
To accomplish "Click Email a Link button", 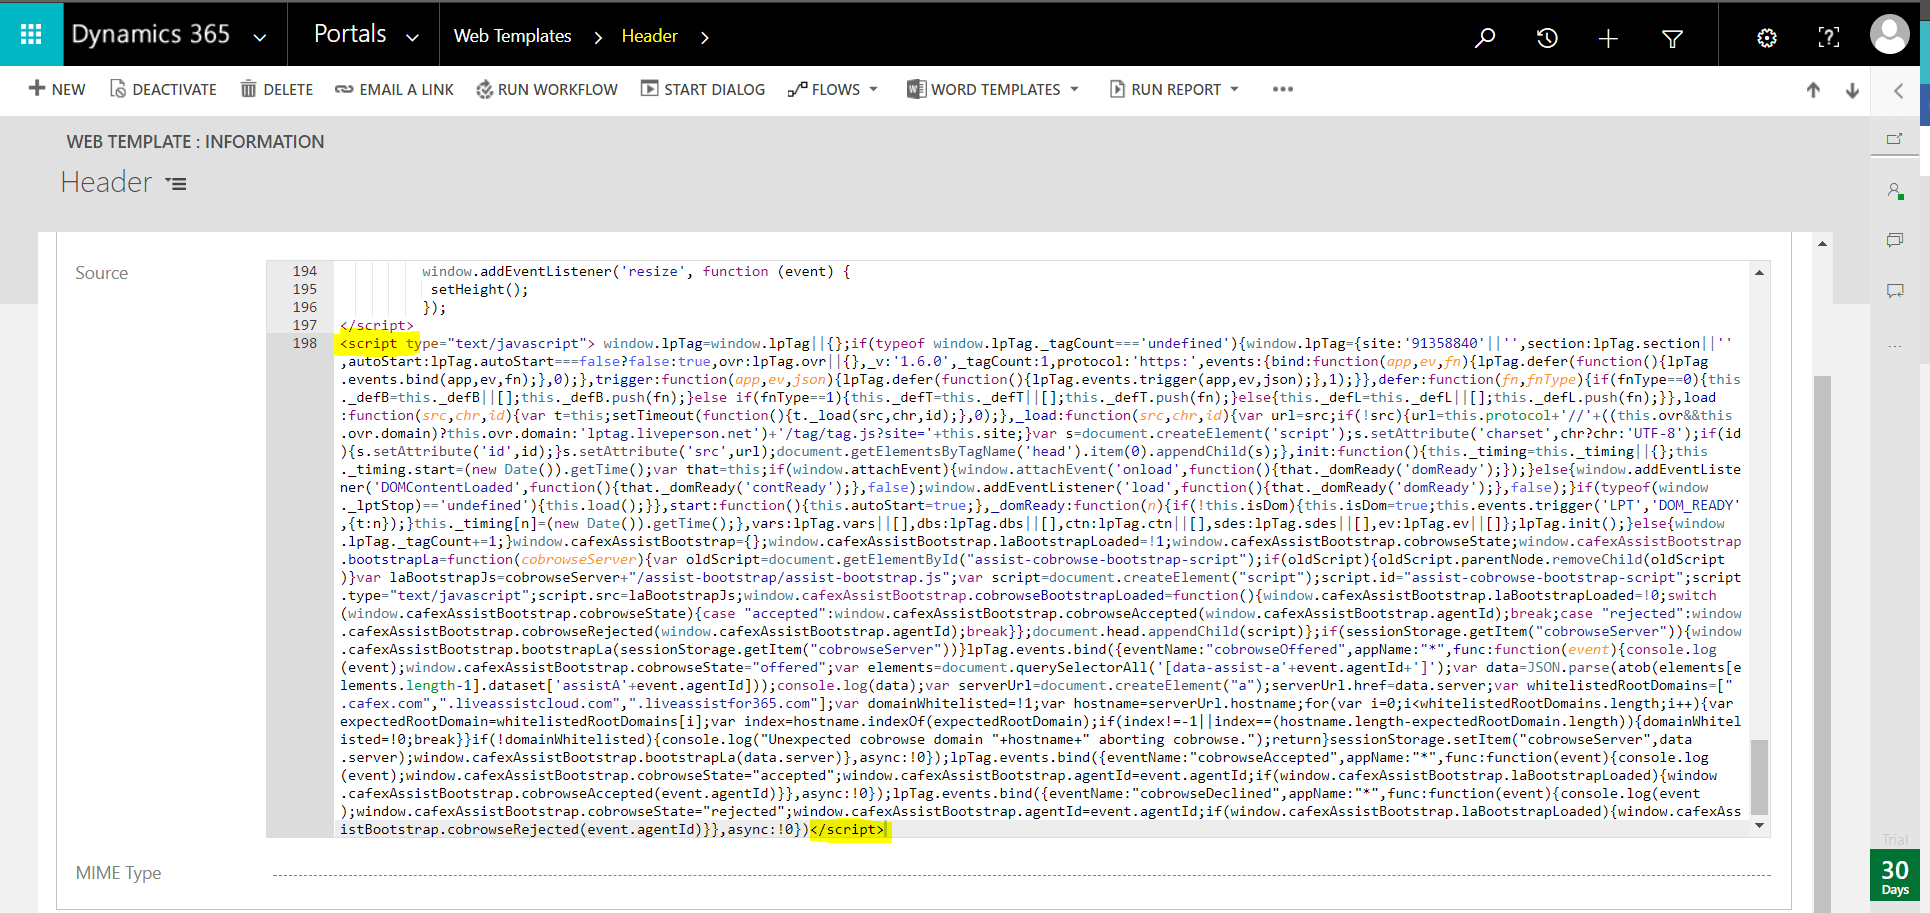I will pyautogui.click(x=394, y=90).
